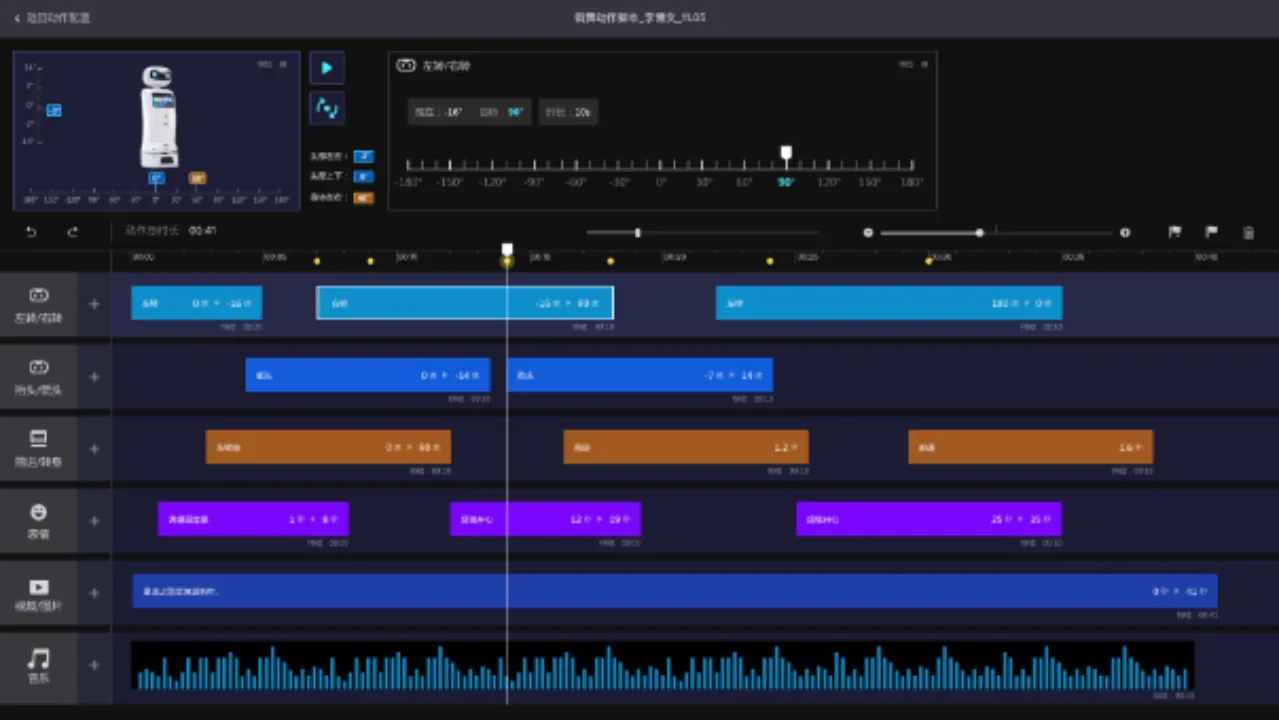Add a clip to the expression track
This screenshot has width=1279, height=720.
(x=94, y=521)
